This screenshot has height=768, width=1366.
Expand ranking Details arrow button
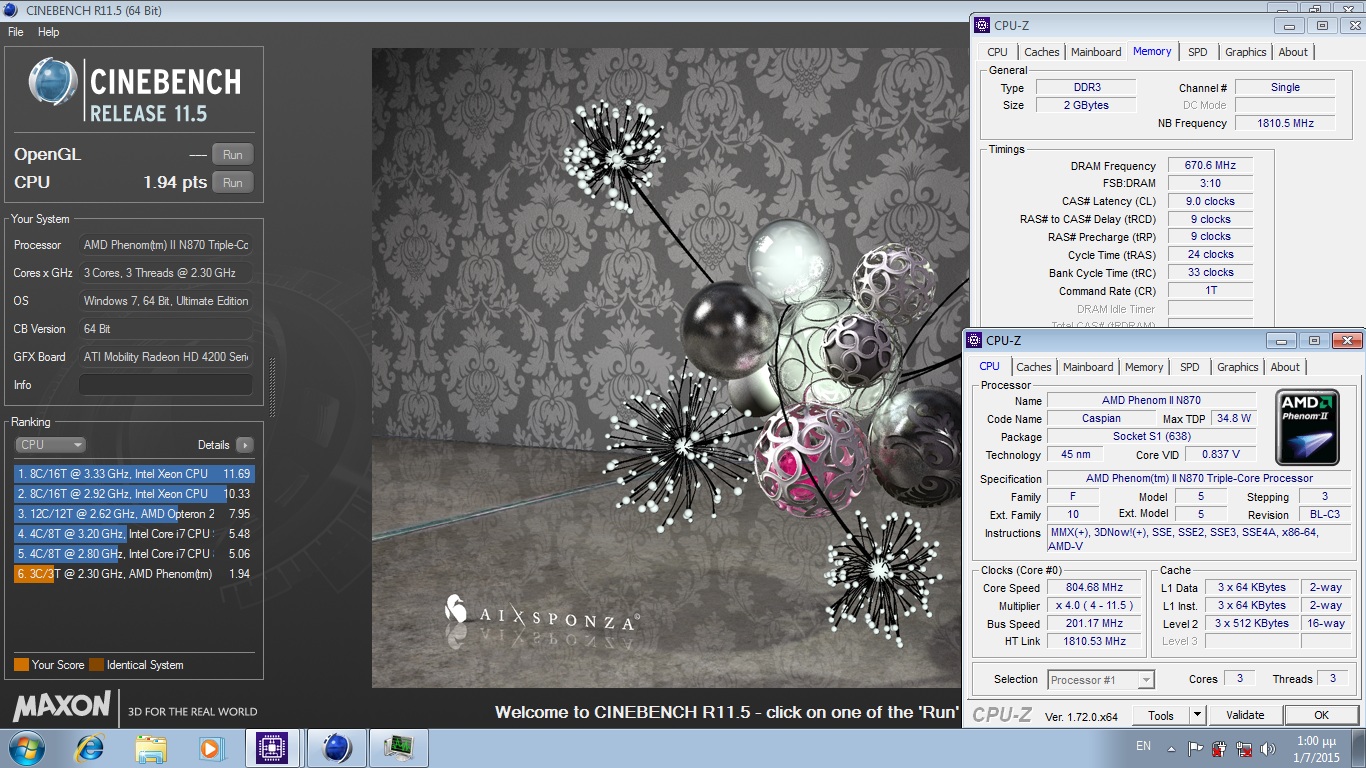(x=245, y=445)
